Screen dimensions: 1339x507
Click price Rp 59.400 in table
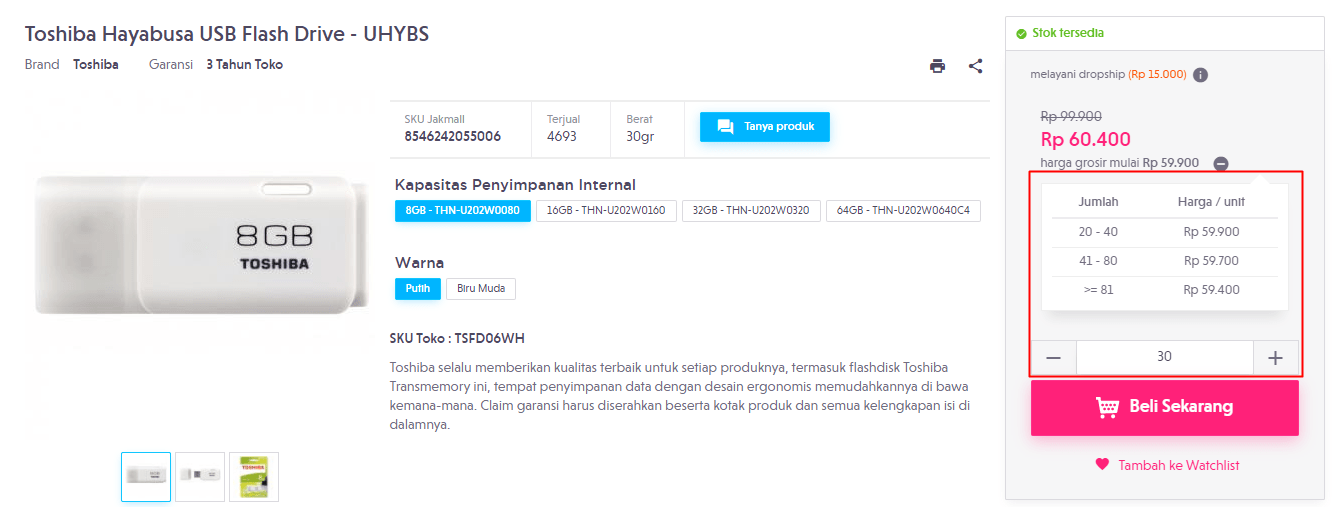(1211, 290)
